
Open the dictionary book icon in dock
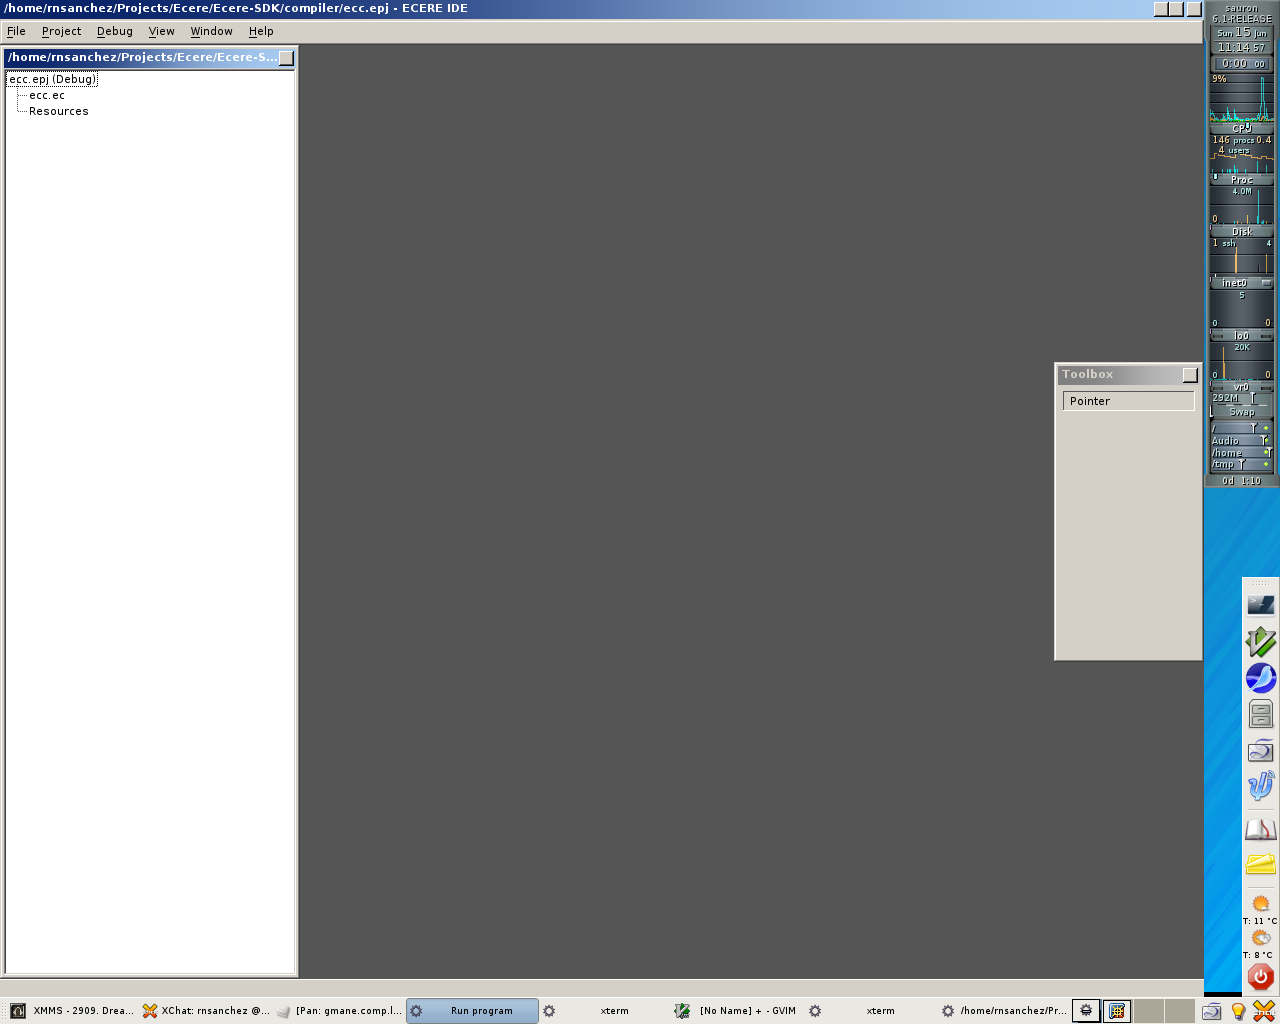1260,829
